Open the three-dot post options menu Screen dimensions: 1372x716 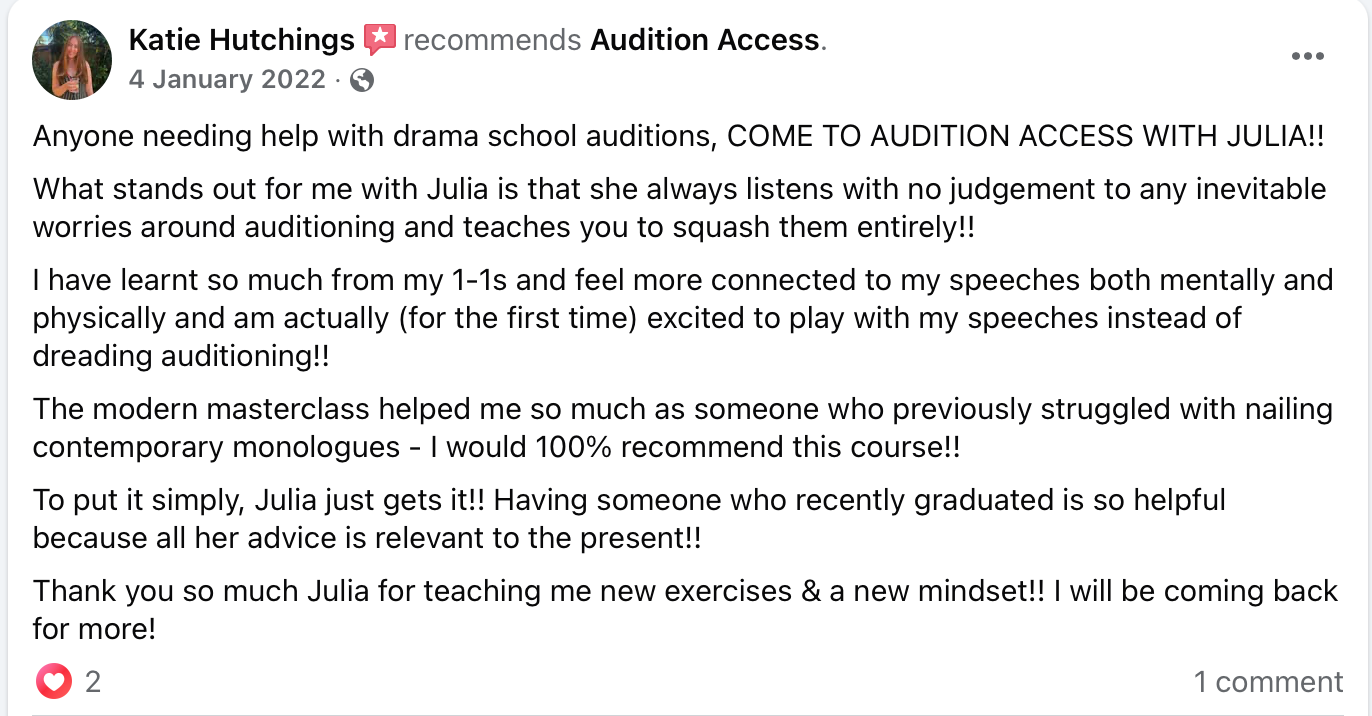pyautogui.click(x=1307, y=57)
